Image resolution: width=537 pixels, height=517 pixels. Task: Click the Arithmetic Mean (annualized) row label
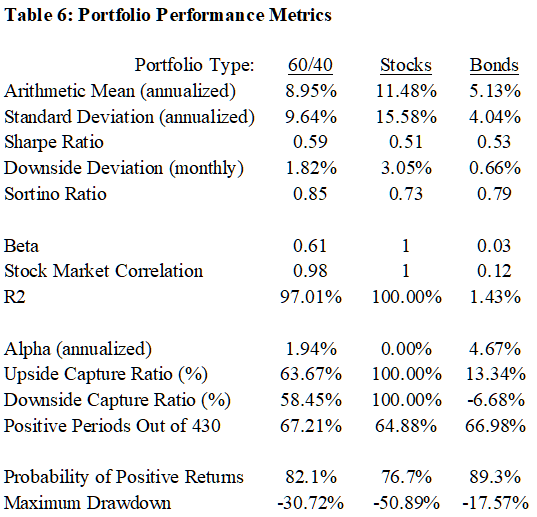(120, 91)
